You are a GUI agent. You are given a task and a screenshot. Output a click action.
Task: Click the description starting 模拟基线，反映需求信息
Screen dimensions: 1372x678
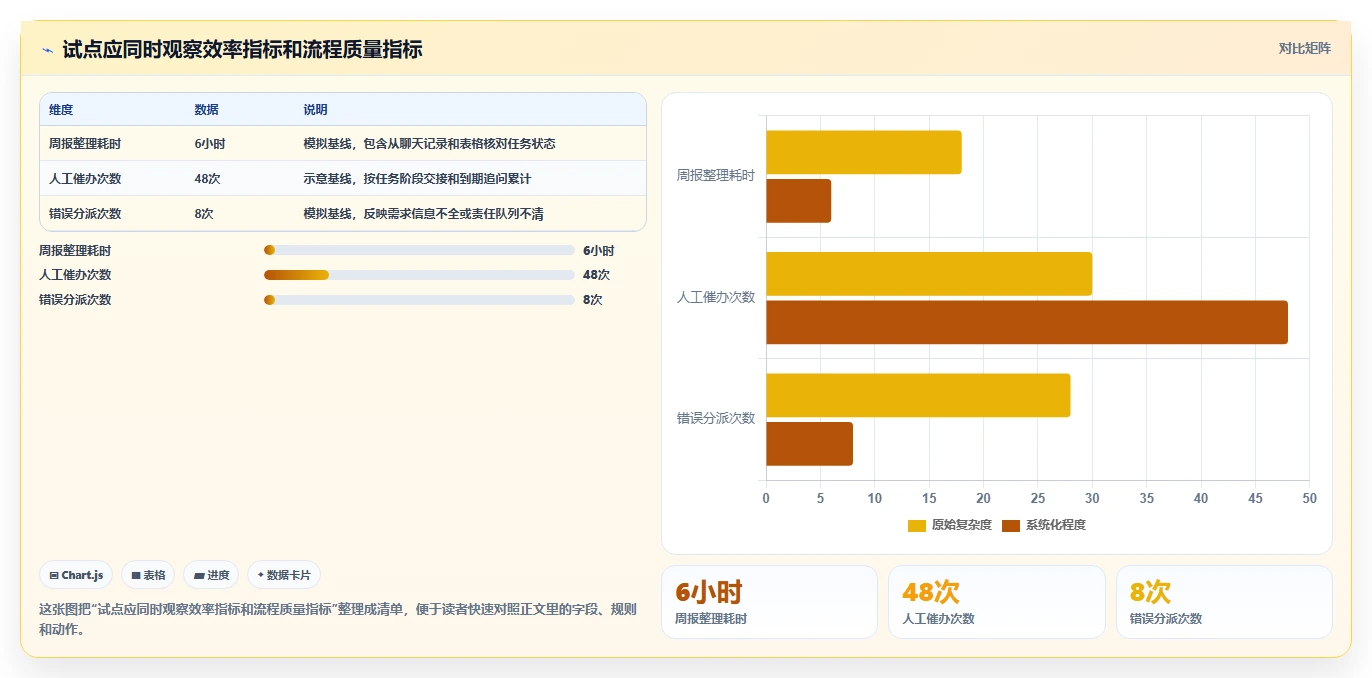click(423, 214)
